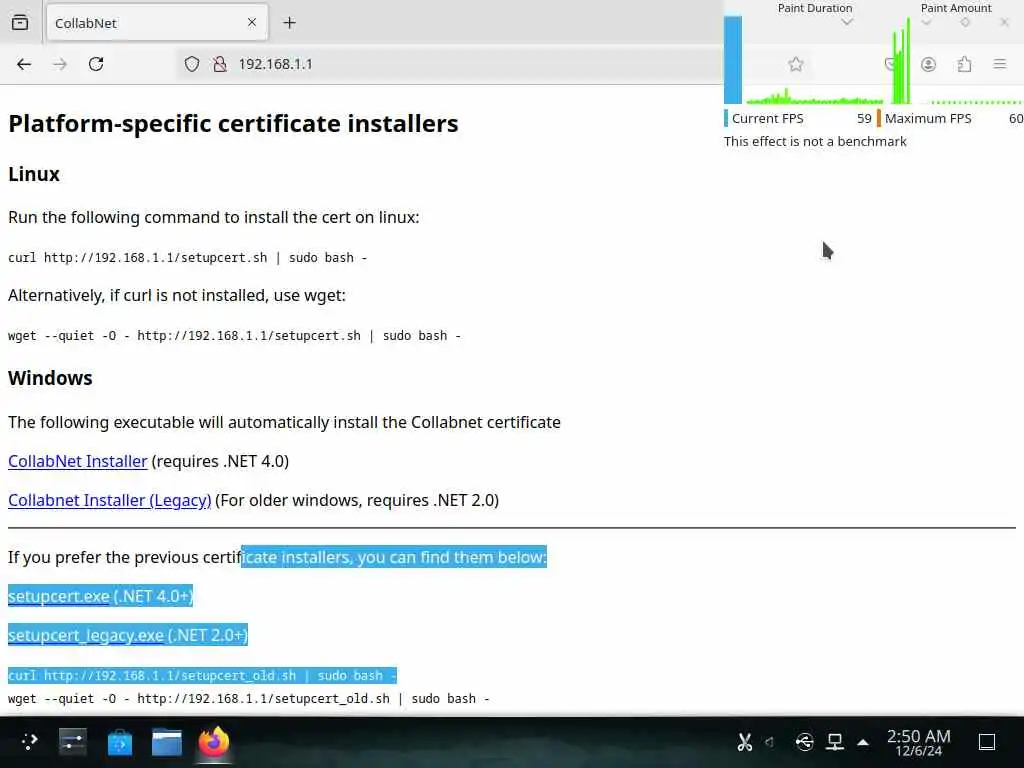Viewport: 1024px width, 768px height.
Task: Click the wget setupcert.sh command line
Action: click(234, 336)
